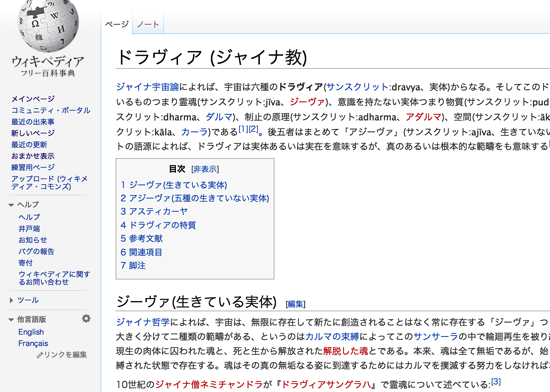Jump to contents item 4 ドラヴィアの特質
The height and width of the screenshot is (392, 550).
click(x=158, y=225)
